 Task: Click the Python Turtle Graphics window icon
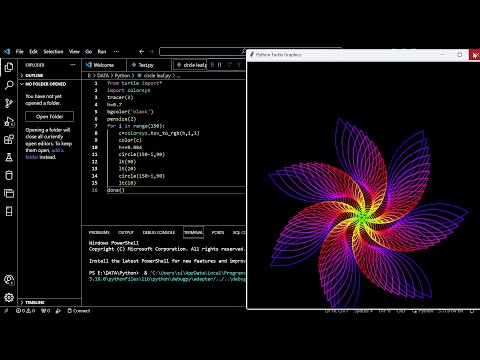(252, 55)
